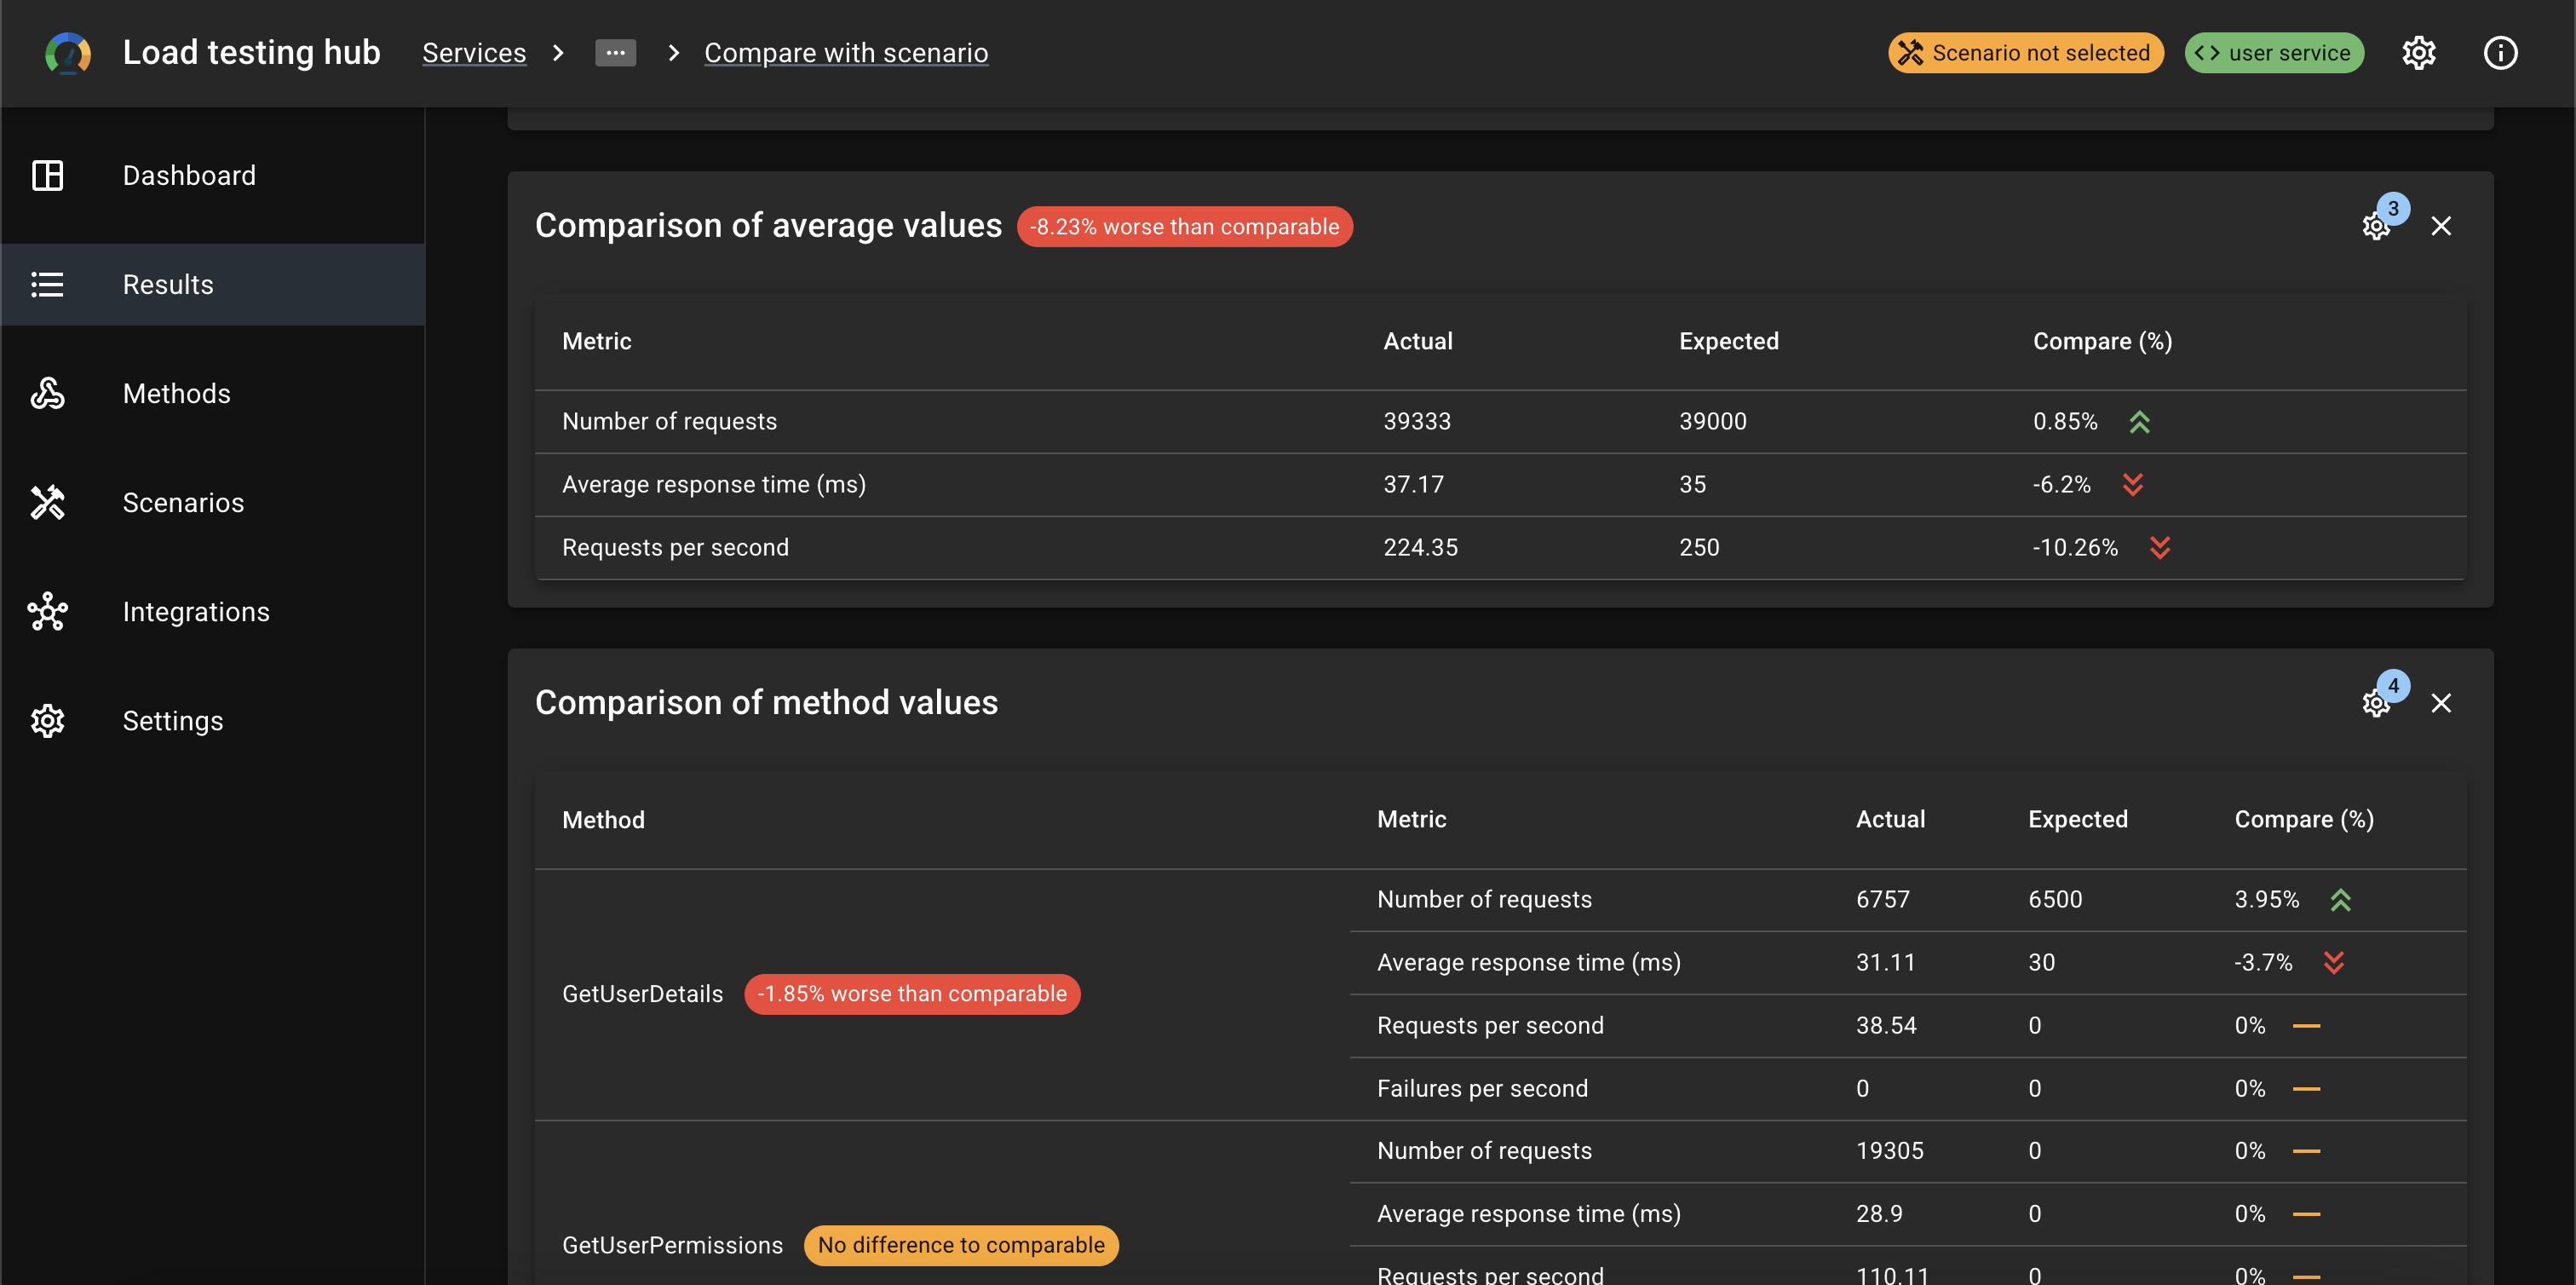This screenshot has height=1285, width=2576.
Task: Open settings for Comparison of average values
Action: (2377, 226)
